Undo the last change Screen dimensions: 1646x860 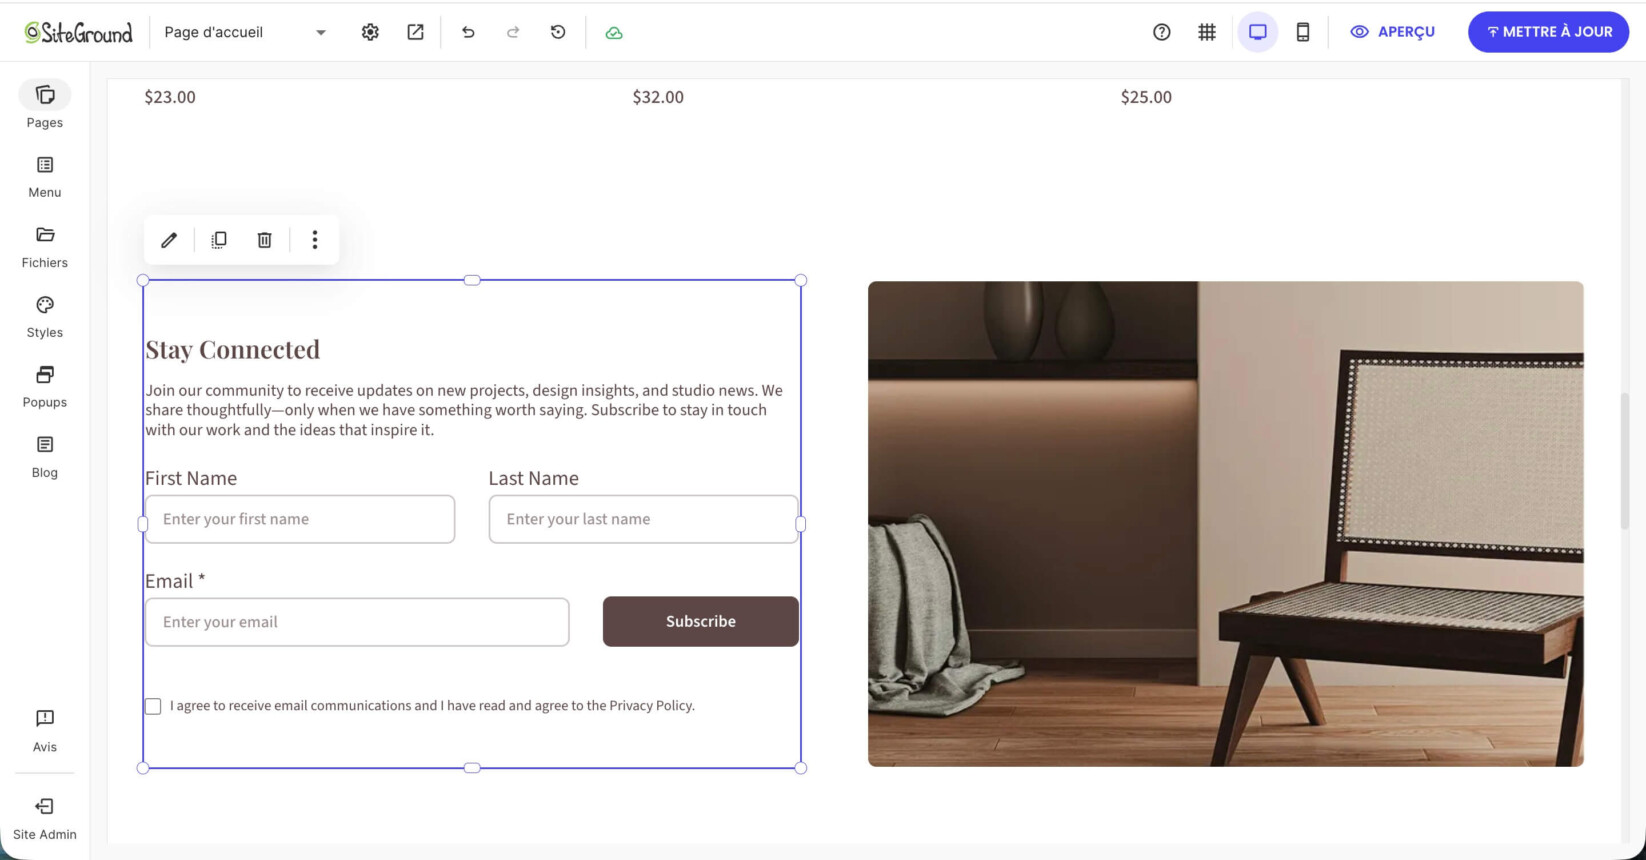(468, 32)
